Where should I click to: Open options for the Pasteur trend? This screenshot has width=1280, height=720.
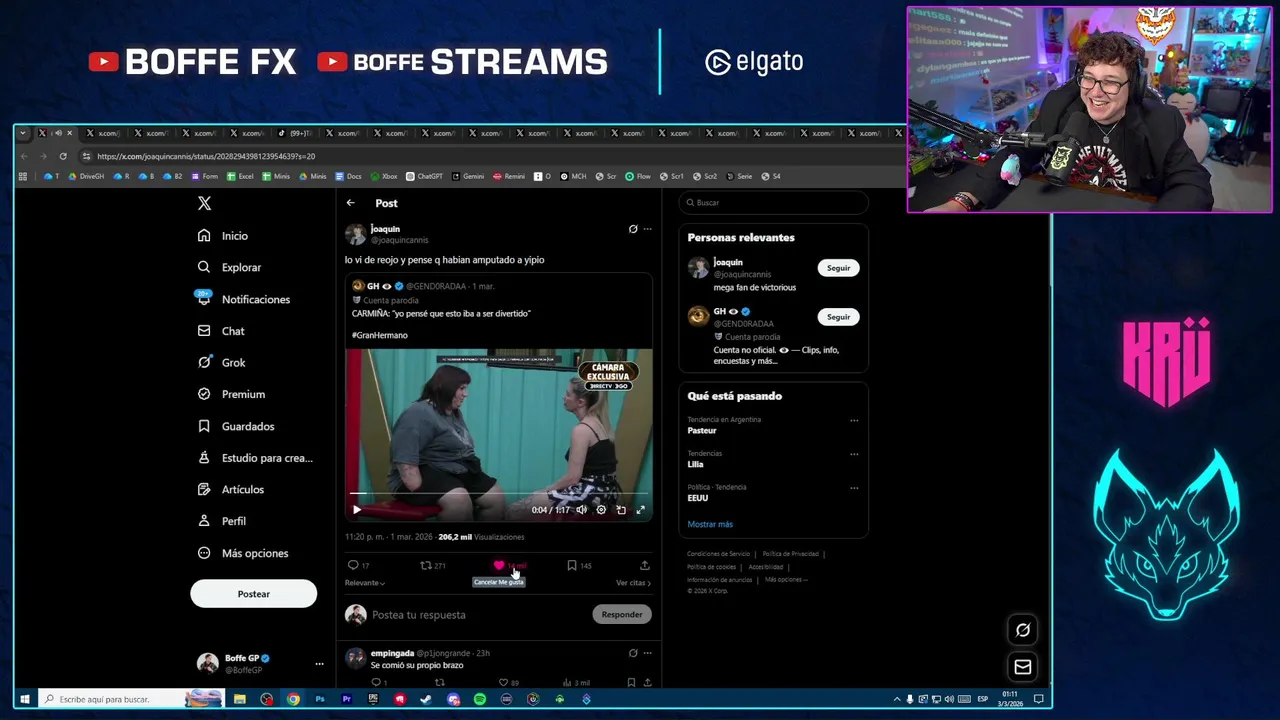[x=854, y=420]
